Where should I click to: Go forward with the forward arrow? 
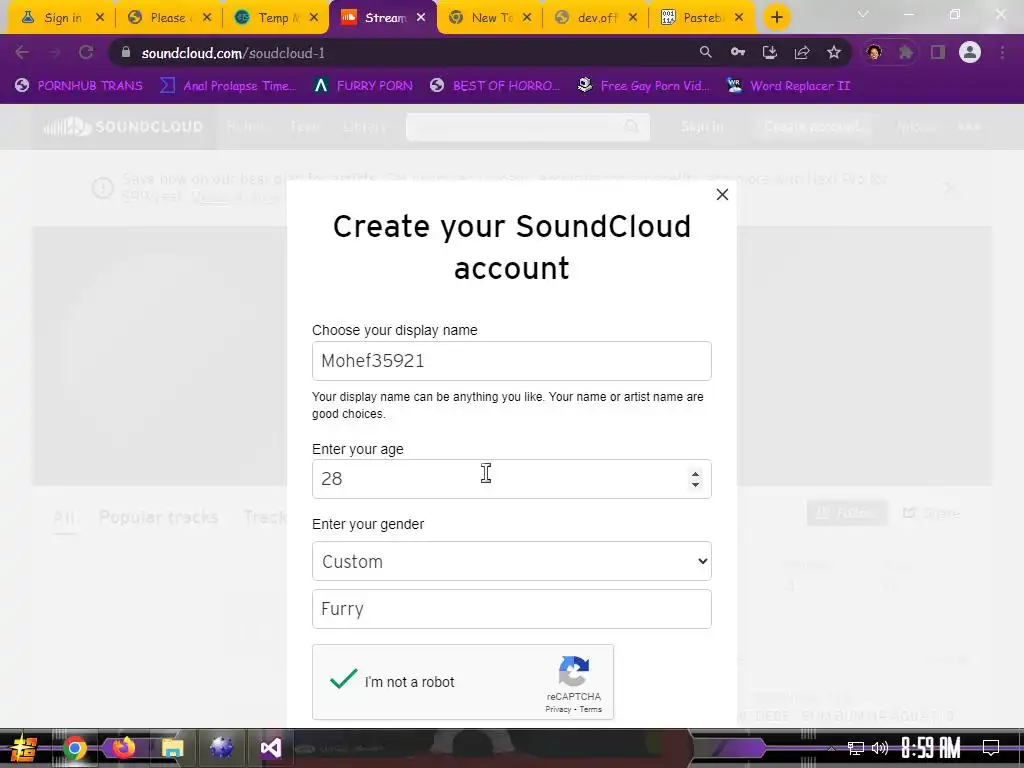pos(54,52)
